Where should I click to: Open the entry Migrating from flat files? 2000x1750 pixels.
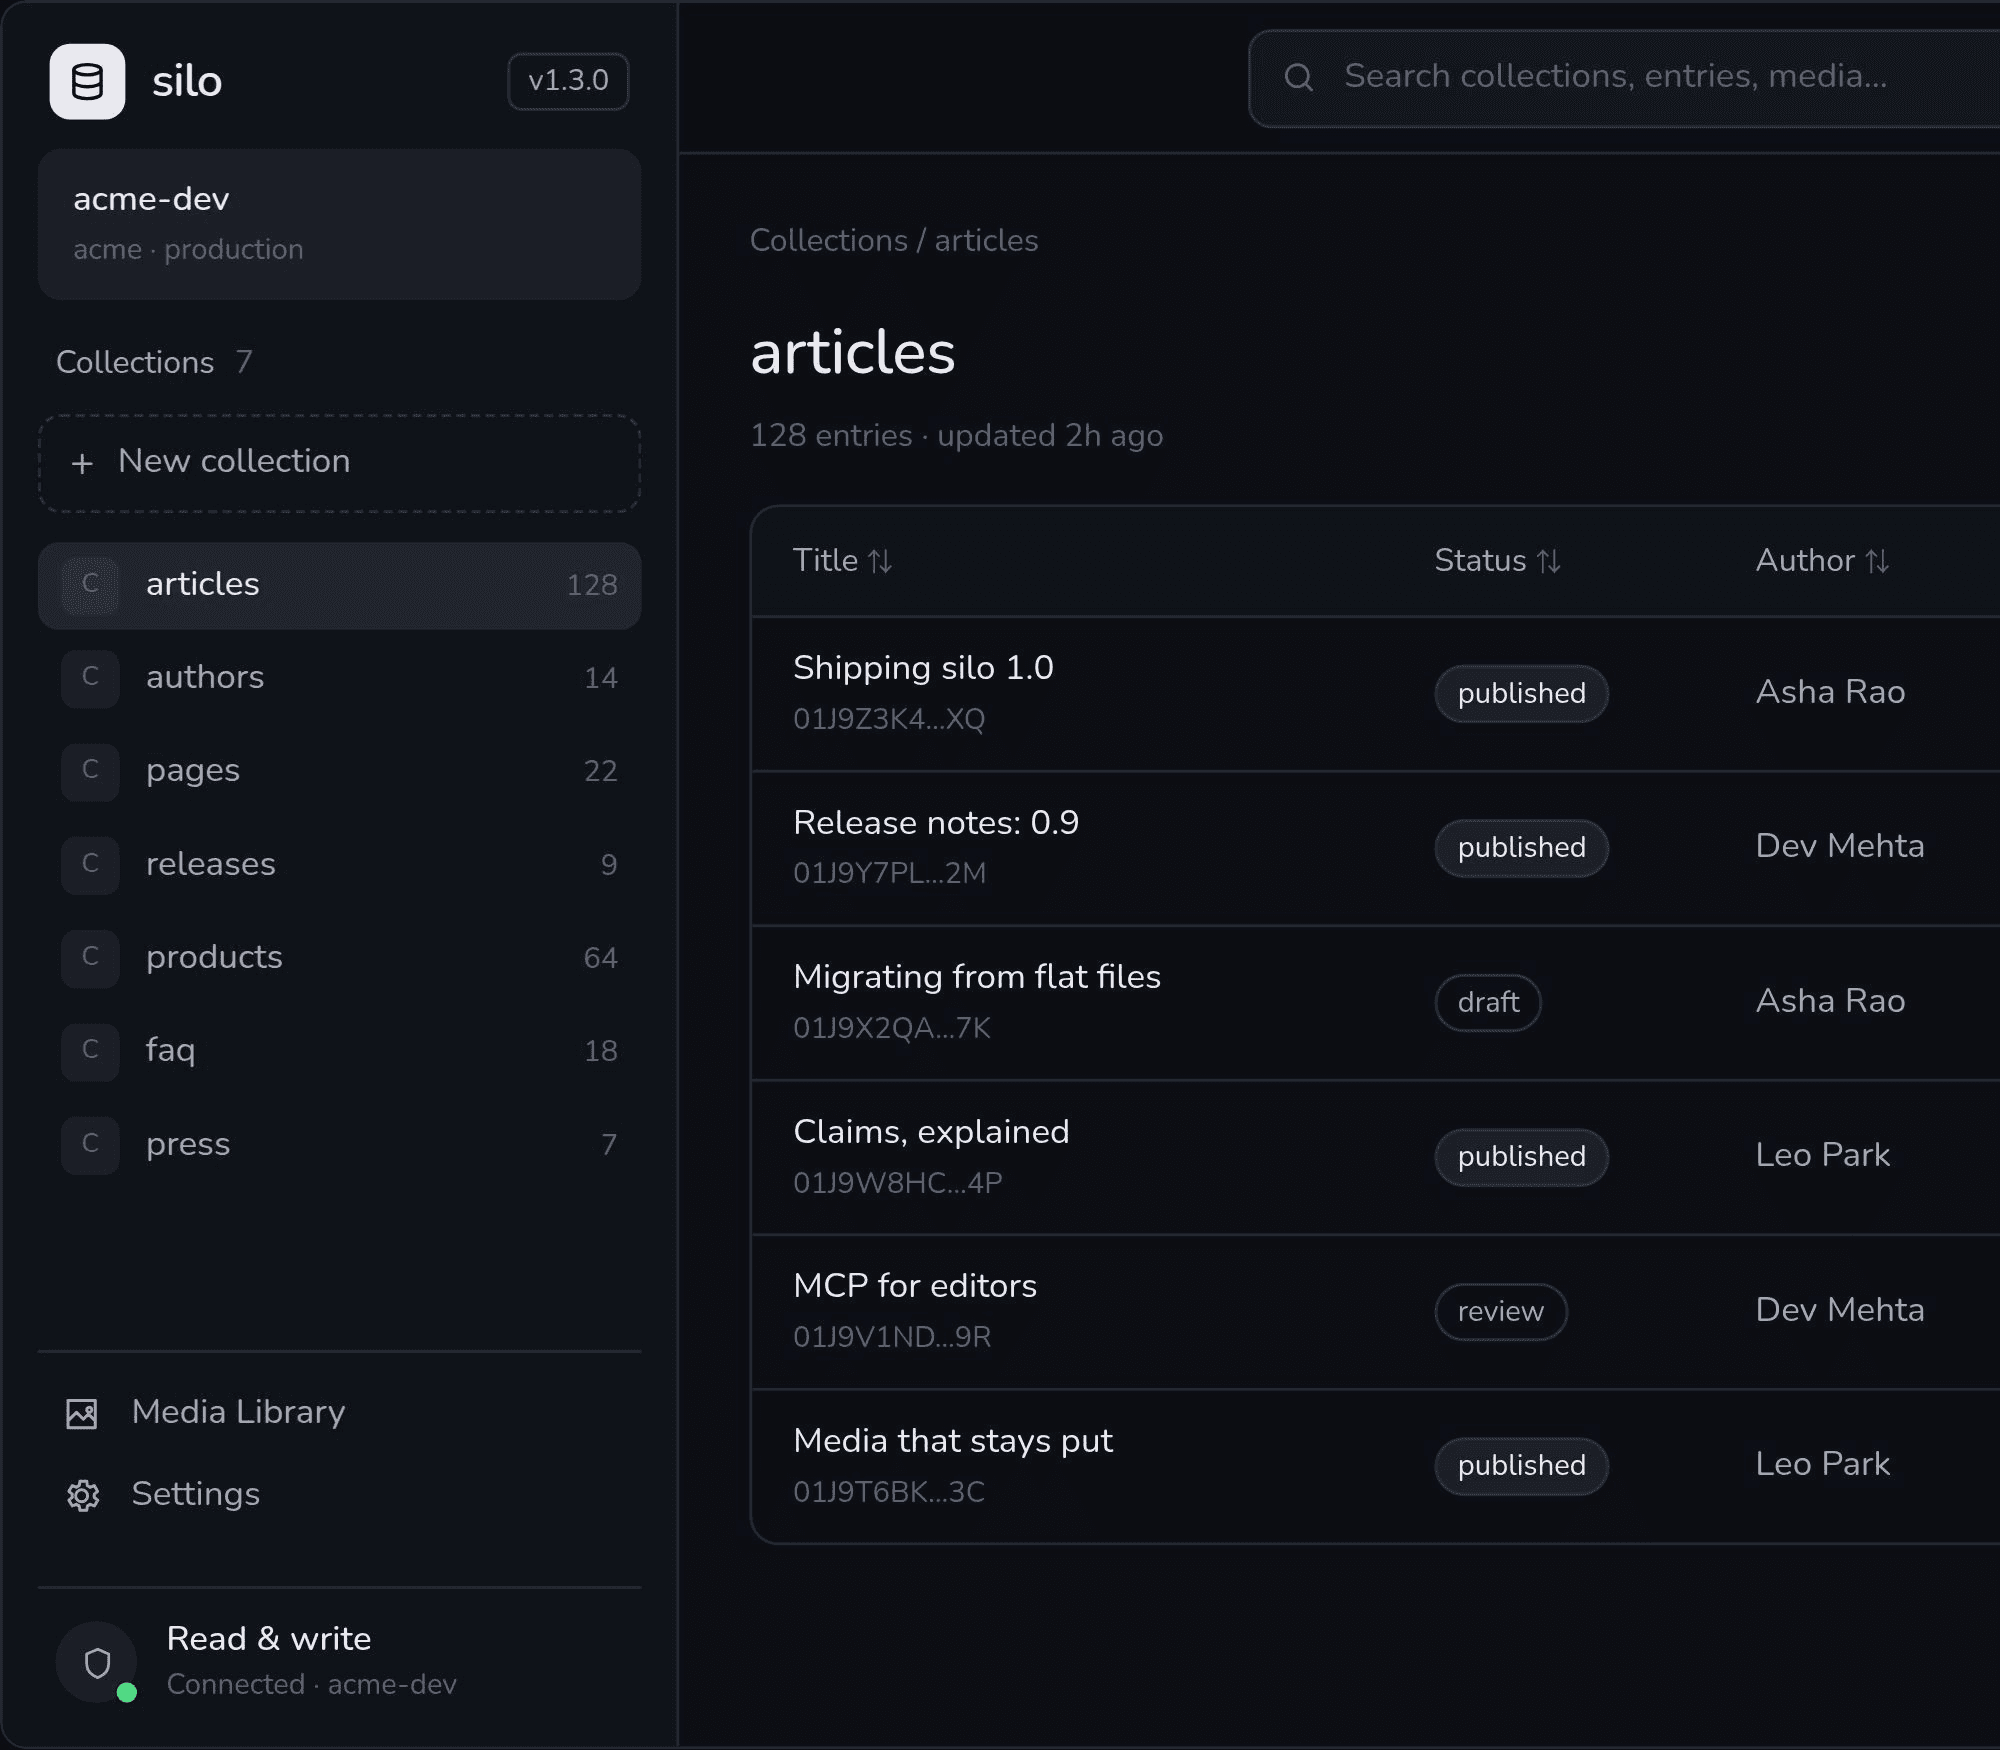tap(977, 977)
